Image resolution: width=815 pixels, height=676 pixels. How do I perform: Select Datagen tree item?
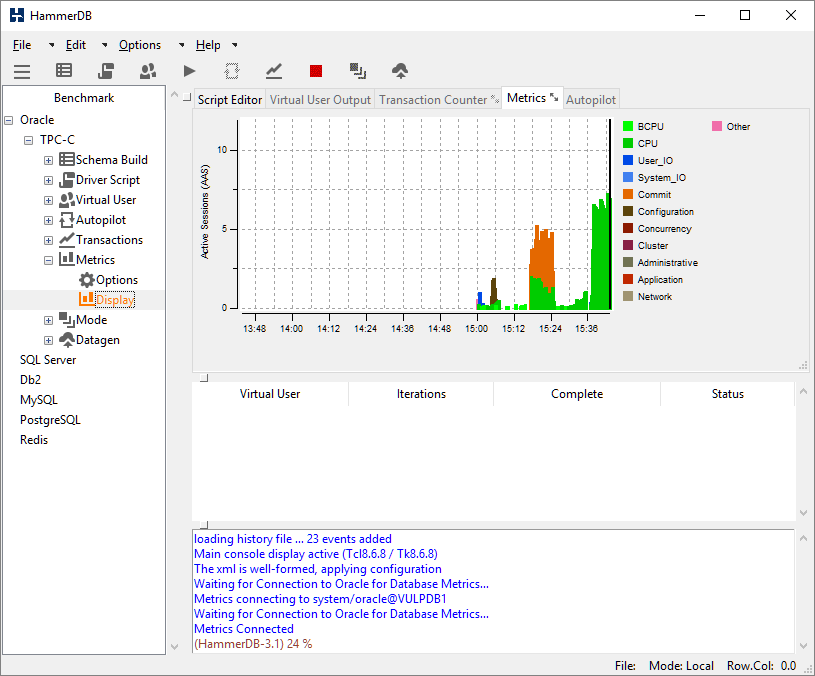98,340
